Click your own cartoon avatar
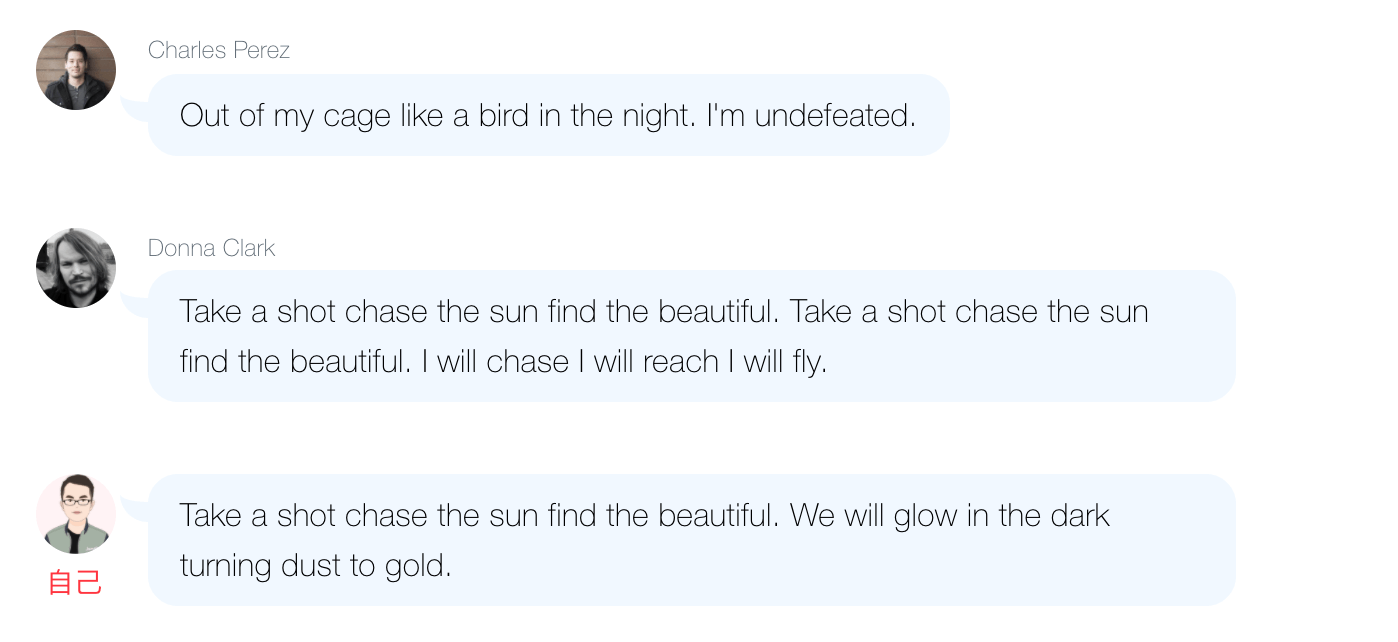The image size is (1398, 642). tap(76, 514)
